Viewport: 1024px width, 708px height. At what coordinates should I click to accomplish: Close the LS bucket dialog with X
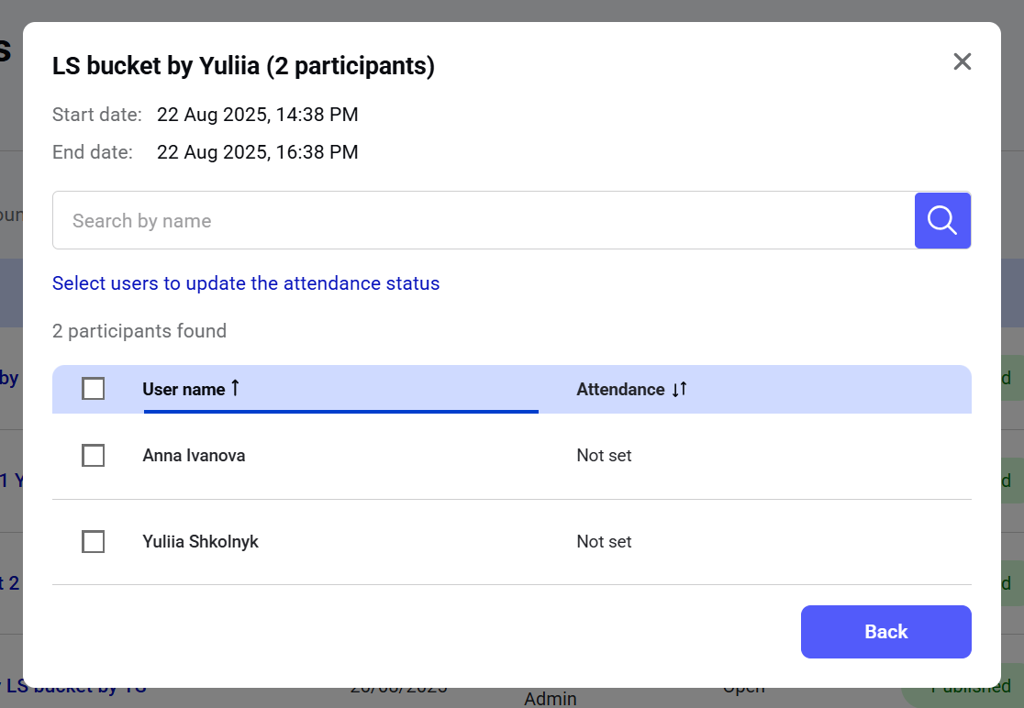coord(962,61)
